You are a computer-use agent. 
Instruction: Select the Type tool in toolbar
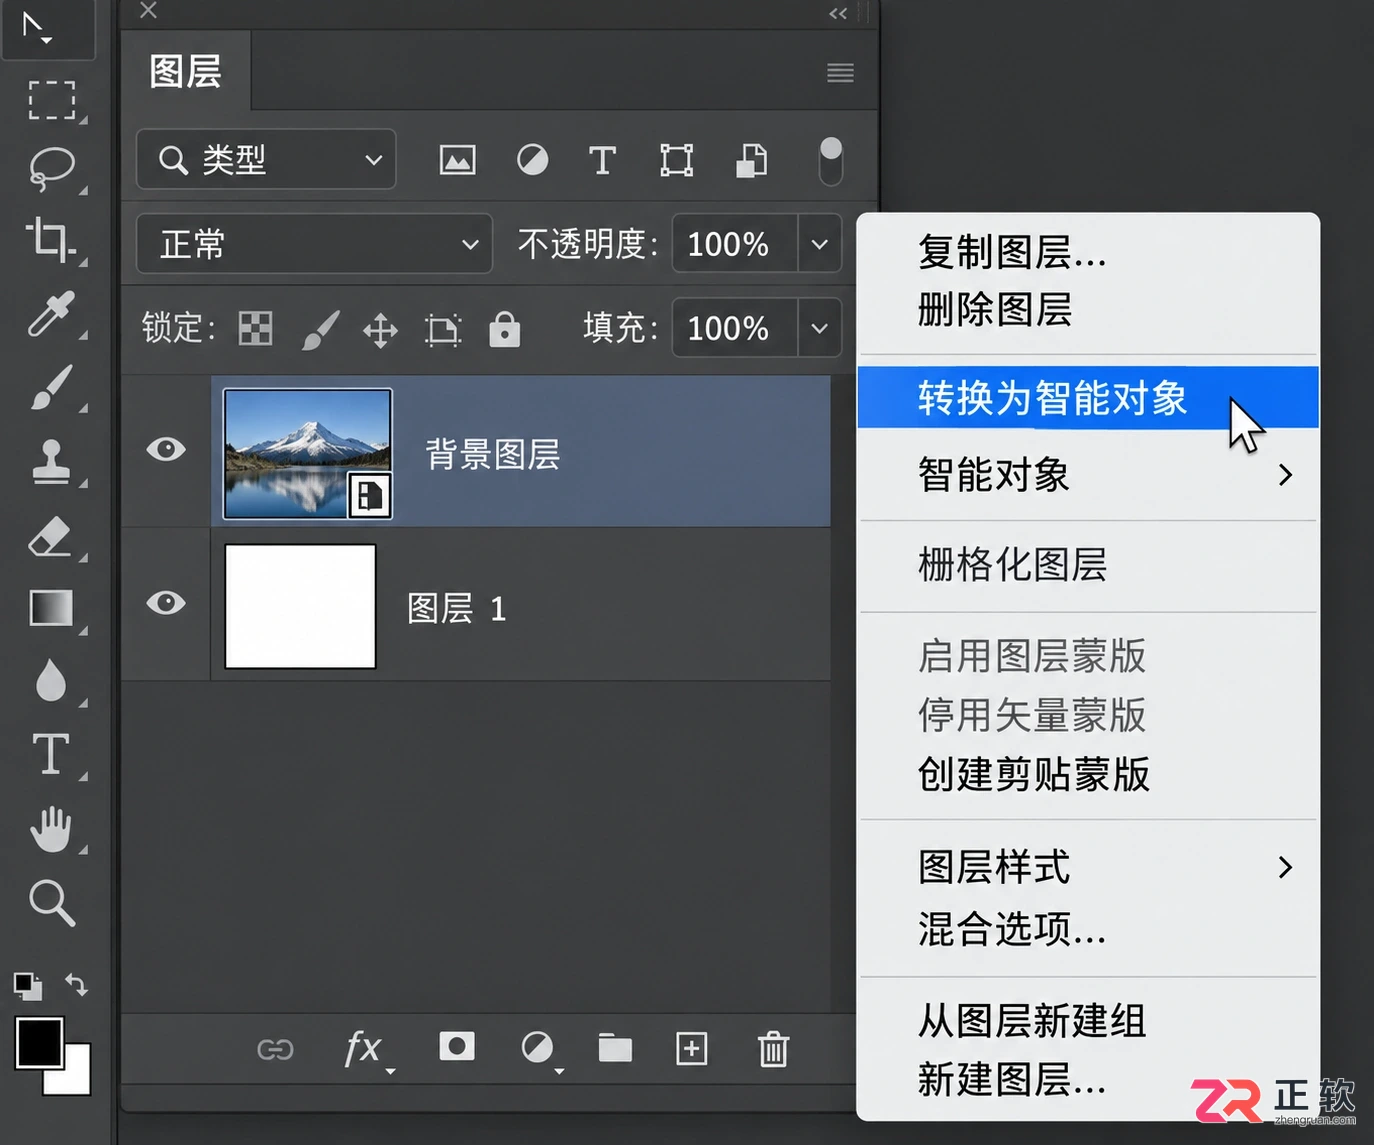[x=51, y=754]
